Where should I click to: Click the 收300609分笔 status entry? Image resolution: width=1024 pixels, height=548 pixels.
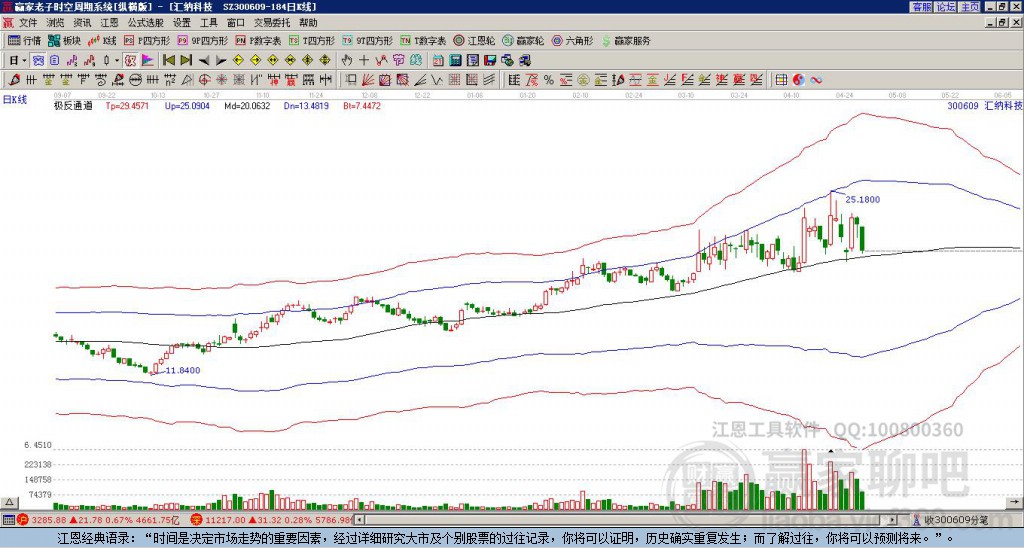click(x=950, y=520)
